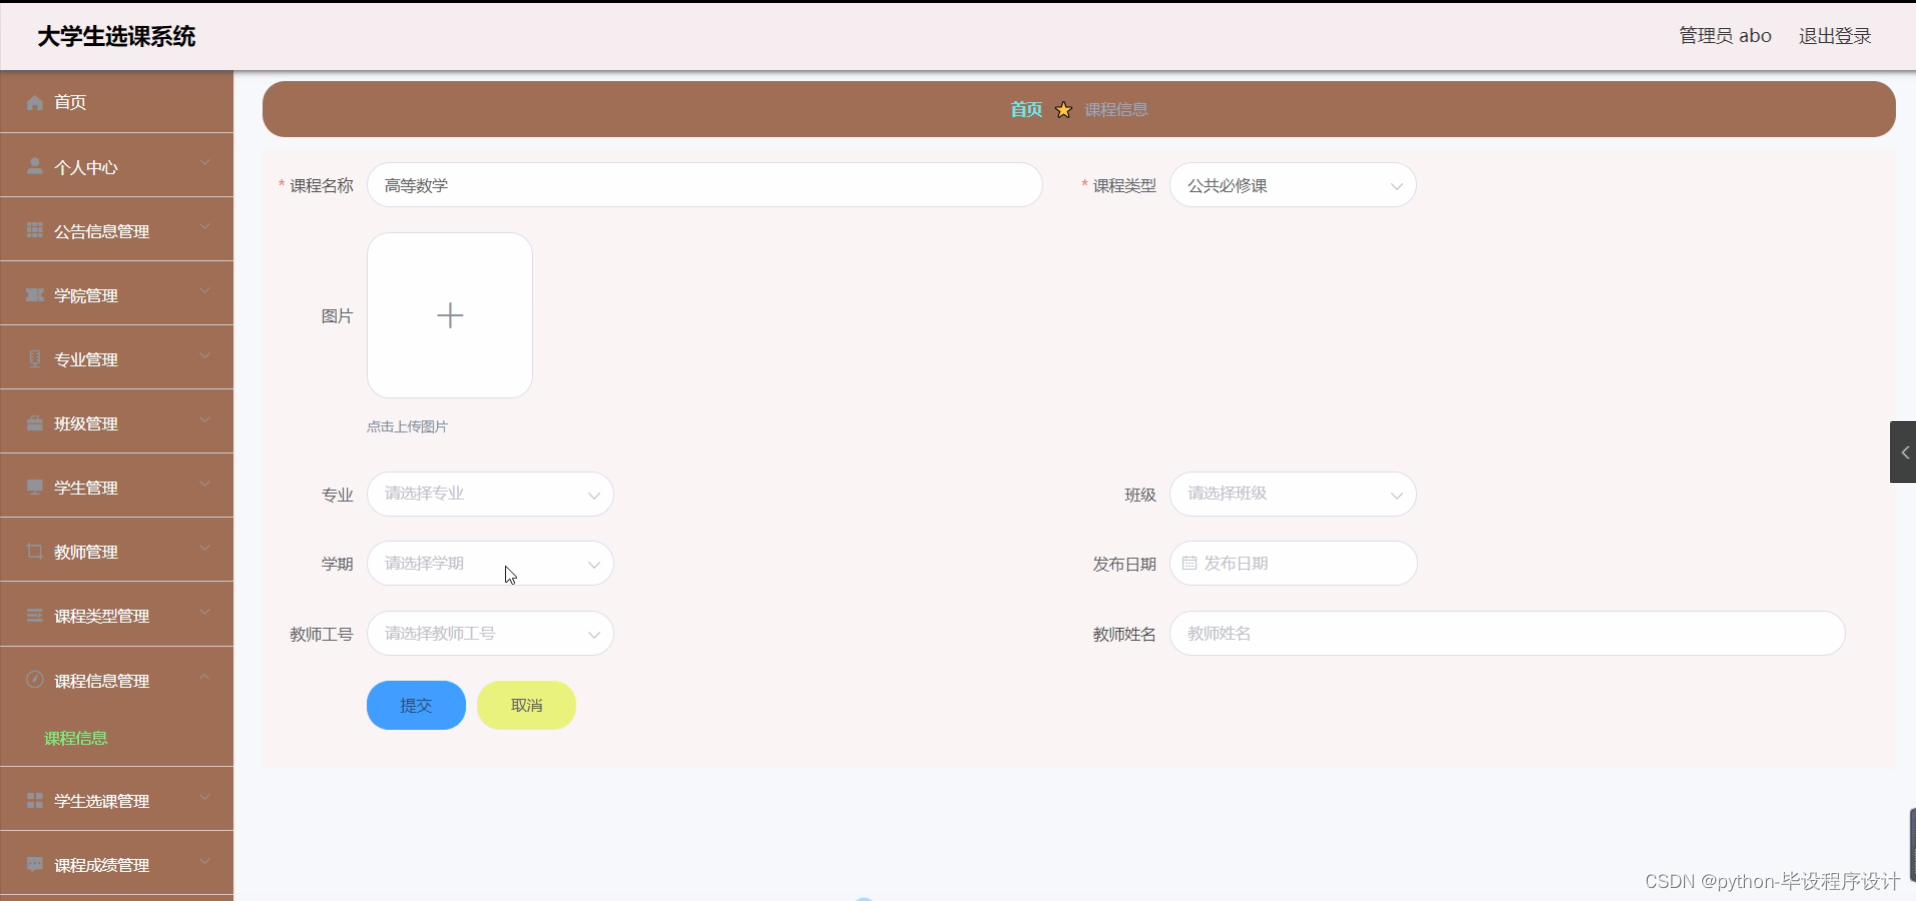Click the calendar icon in 发布日期 field
Screen dimensions: 1916x901
tap(1188, 563)
